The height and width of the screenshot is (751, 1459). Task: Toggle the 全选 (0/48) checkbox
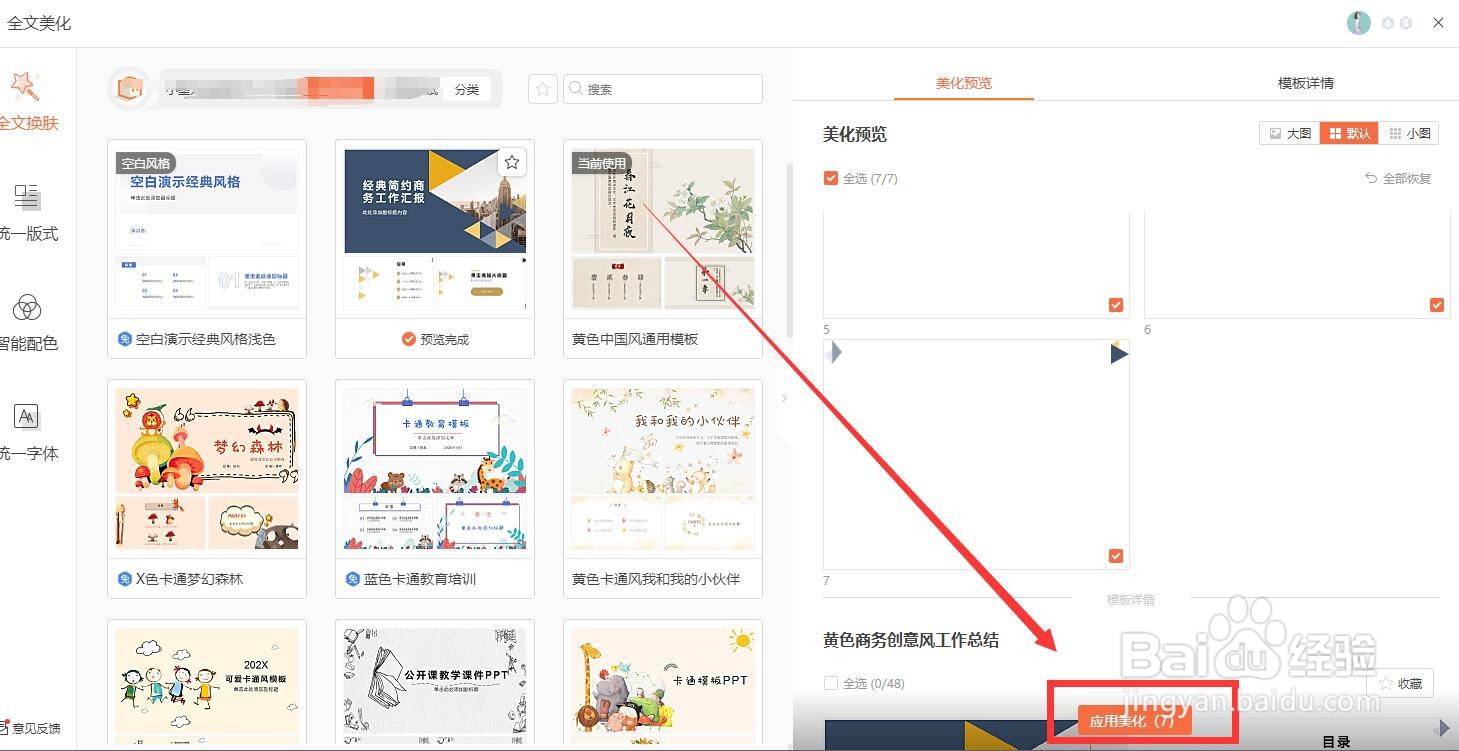830,683
